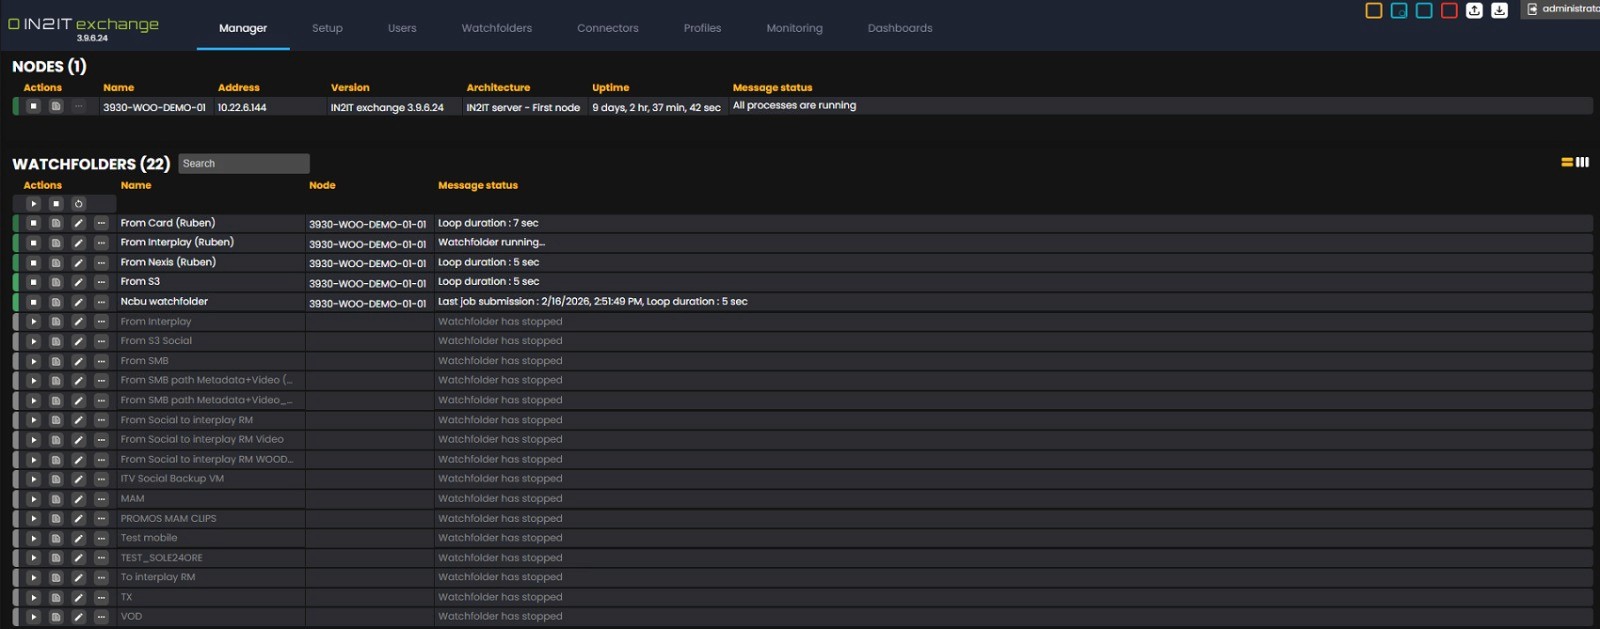Toggle the plain teal square status filter
The width and height of the screenshot is (1600, 629).
(1424, 10)
